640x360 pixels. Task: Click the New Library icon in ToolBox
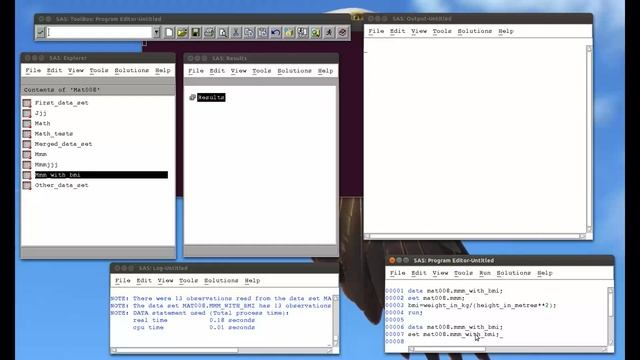(x=289, y=32)
